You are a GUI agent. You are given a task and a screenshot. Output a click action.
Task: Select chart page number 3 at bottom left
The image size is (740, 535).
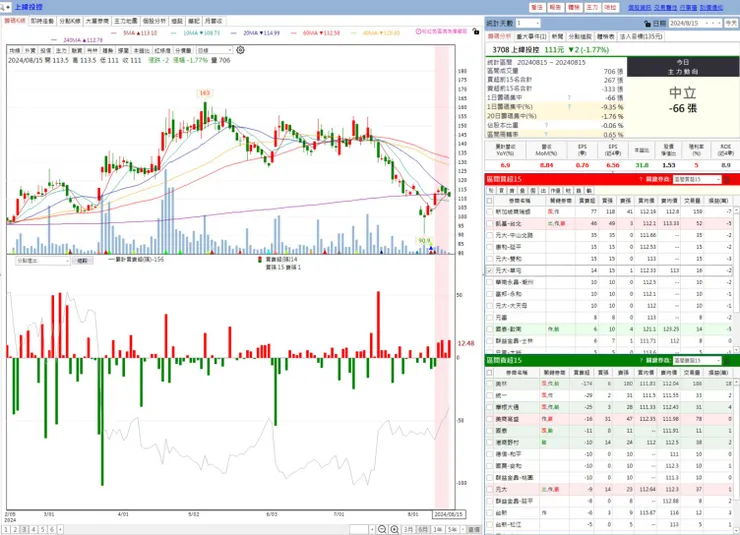24,530
